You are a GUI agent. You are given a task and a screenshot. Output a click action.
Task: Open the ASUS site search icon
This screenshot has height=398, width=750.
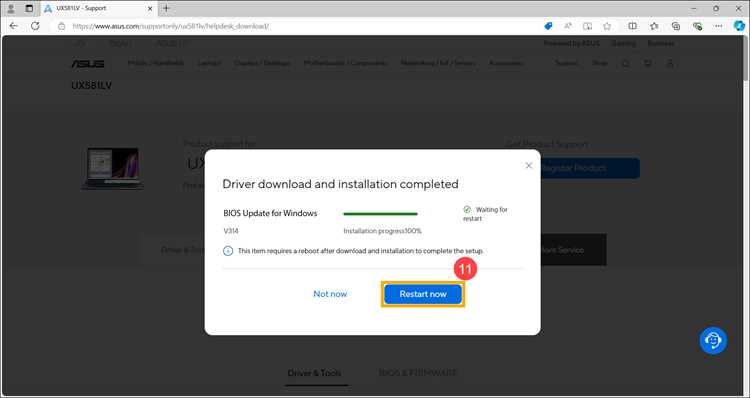[x=626, y=64]
